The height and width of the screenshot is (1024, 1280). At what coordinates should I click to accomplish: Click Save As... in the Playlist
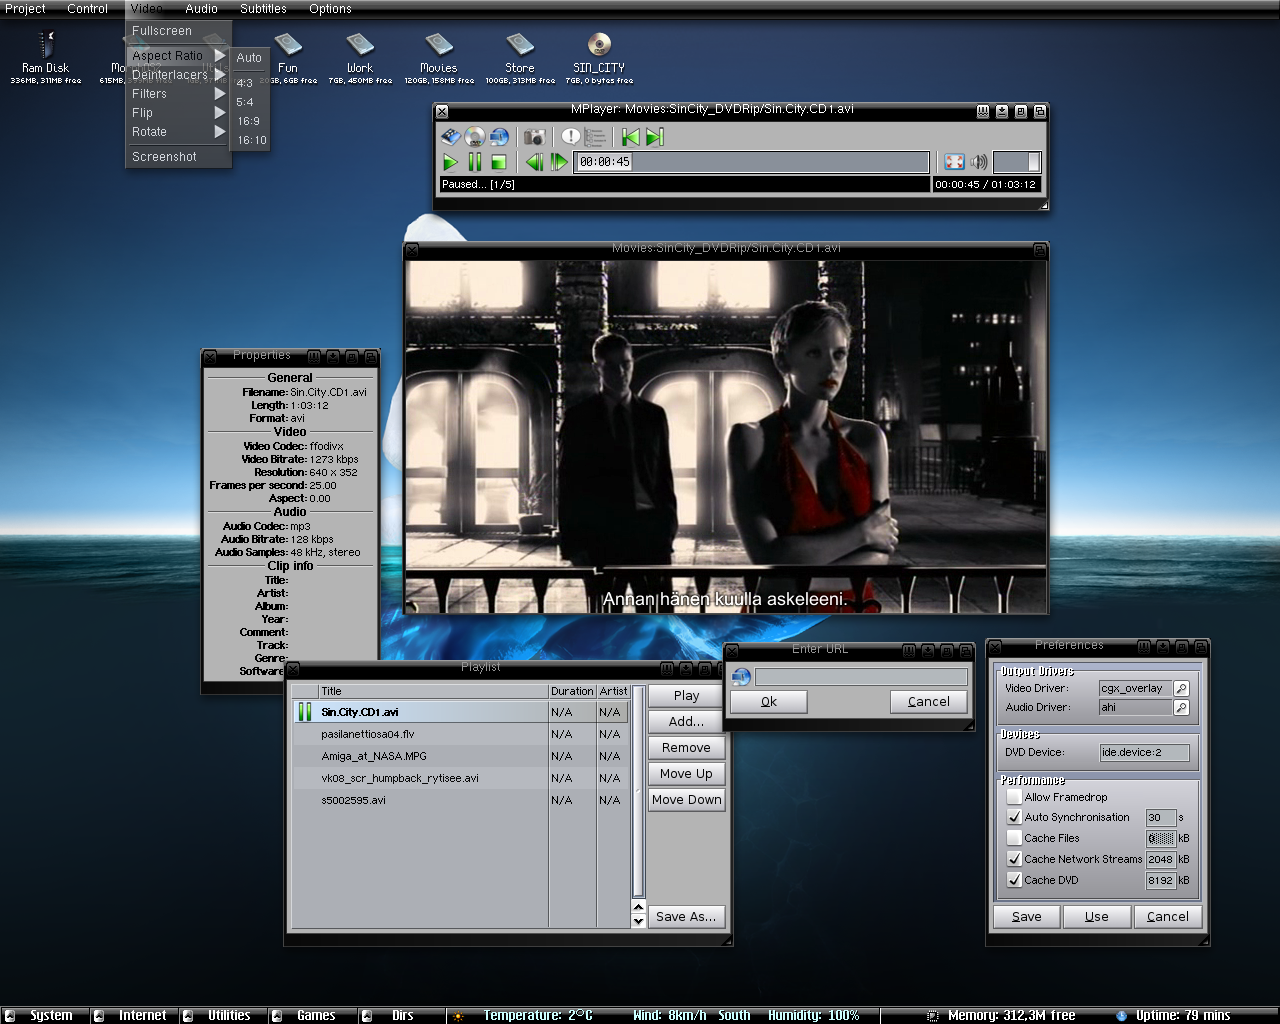[x=686, y=916]
